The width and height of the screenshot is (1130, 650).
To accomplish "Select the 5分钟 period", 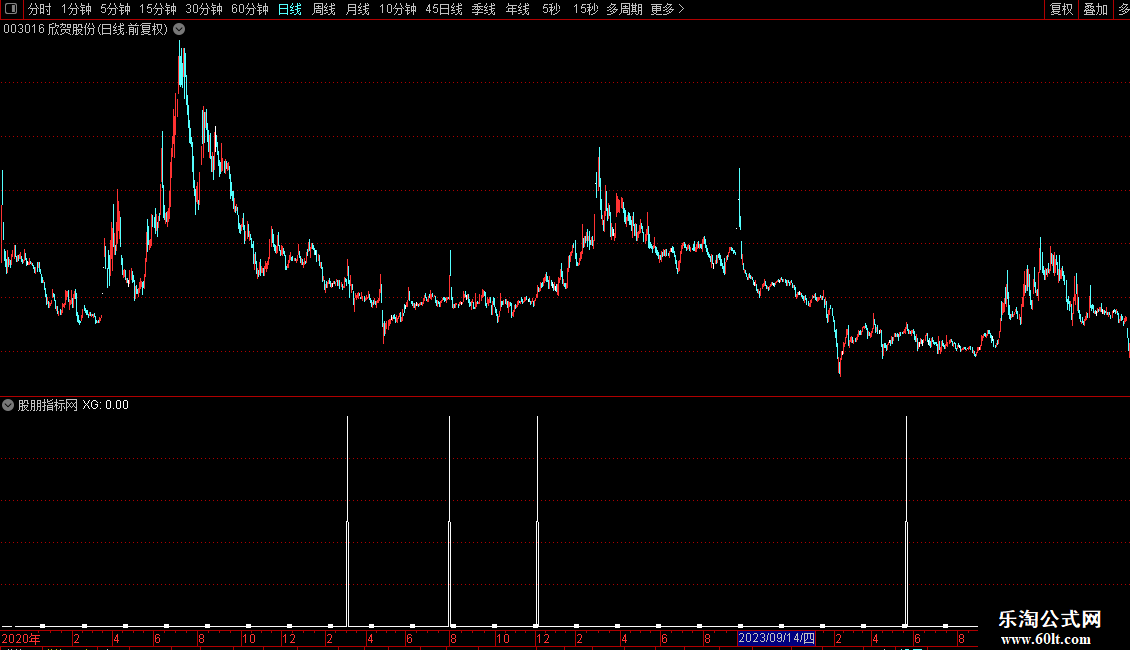I will click(115, 9).
